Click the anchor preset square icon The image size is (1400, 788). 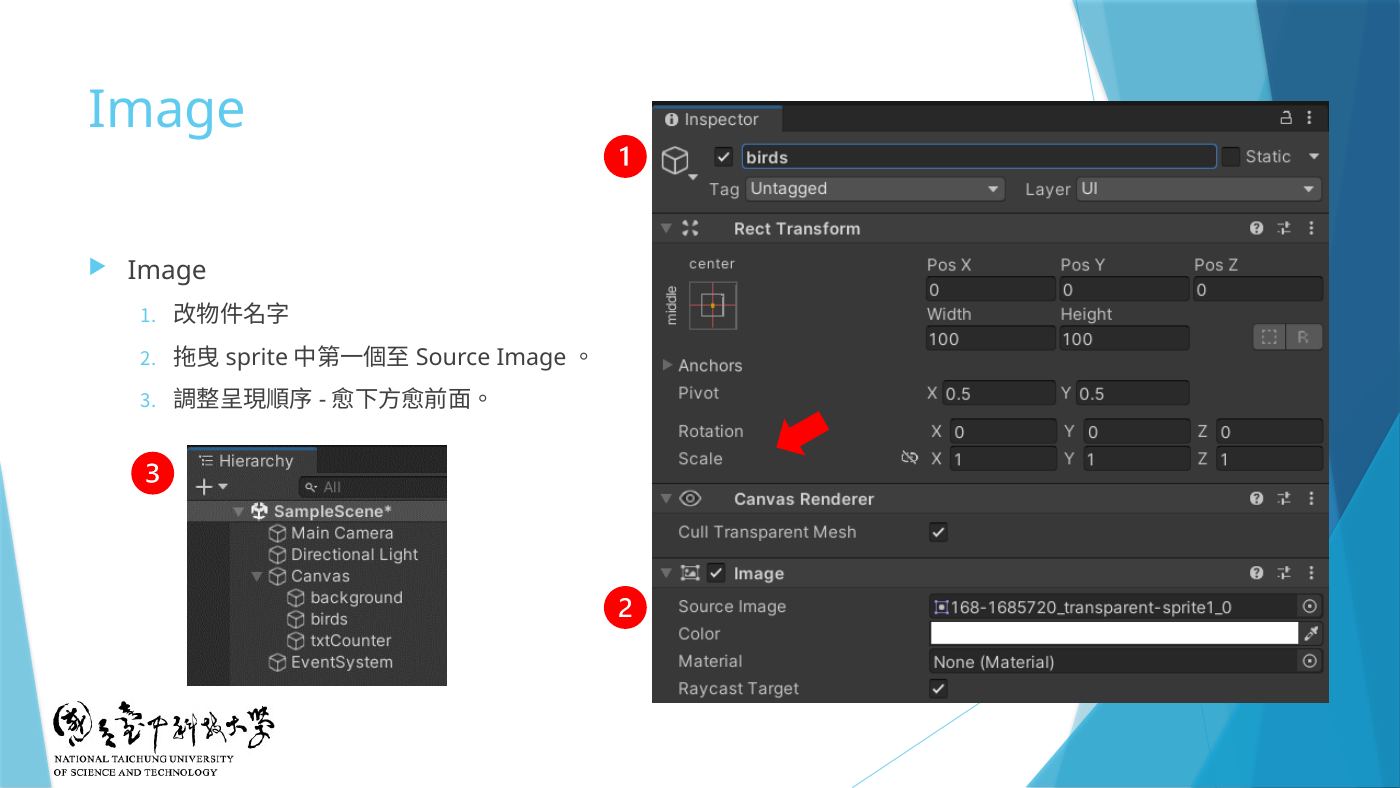[712, 305]
